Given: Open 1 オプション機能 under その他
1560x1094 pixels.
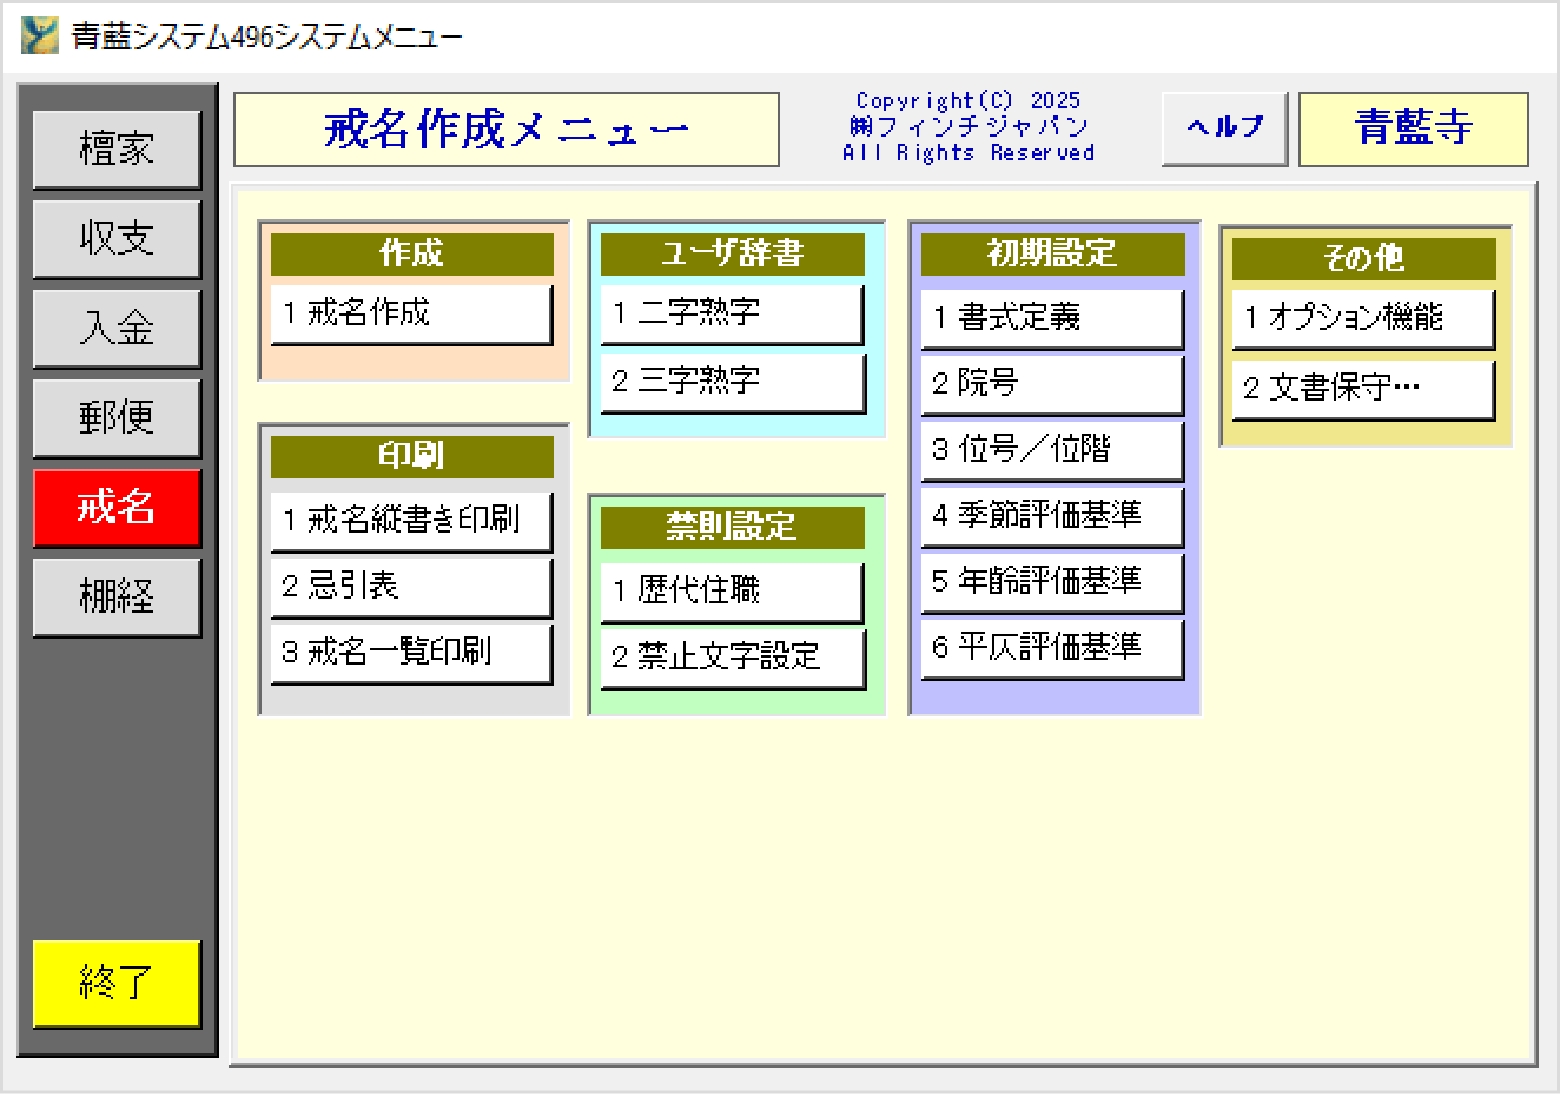Looking at the screenshot, I should pos(1362,318).
